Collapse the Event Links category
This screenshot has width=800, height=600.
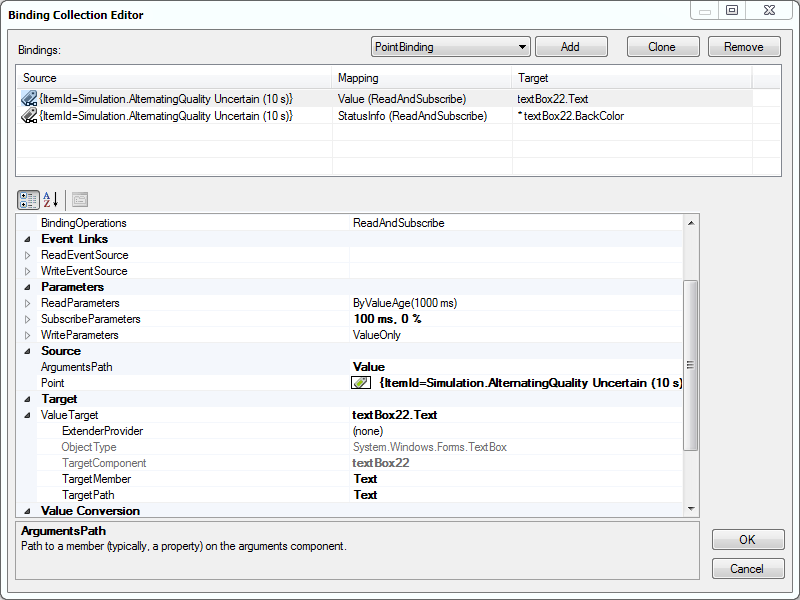point(27,239)
